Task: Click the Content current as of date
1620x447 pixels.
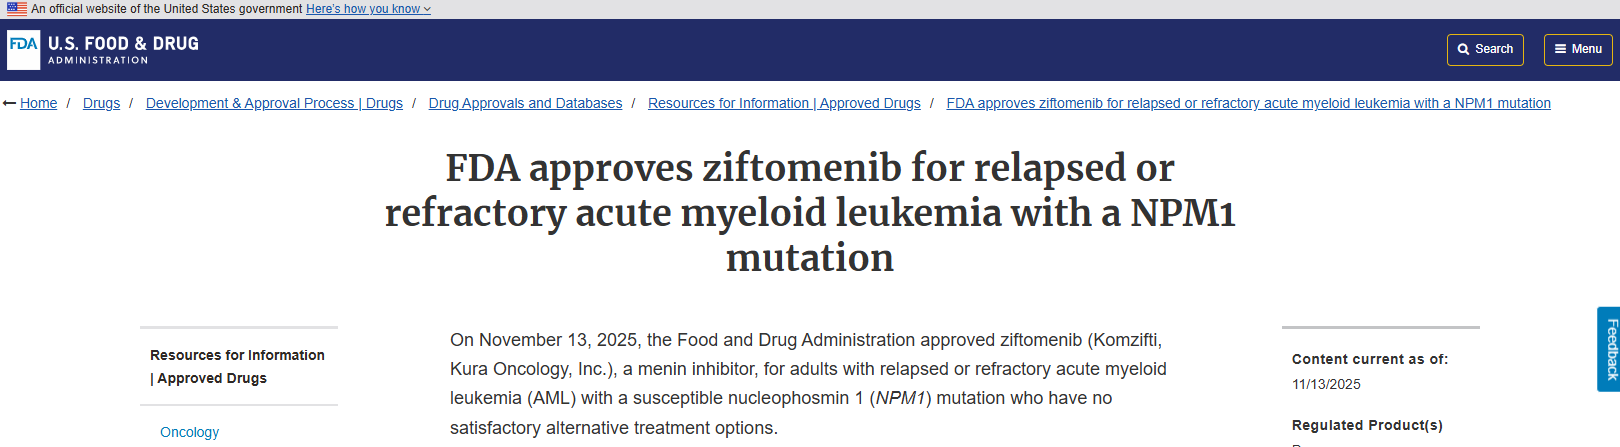Action: (1326, 384)
